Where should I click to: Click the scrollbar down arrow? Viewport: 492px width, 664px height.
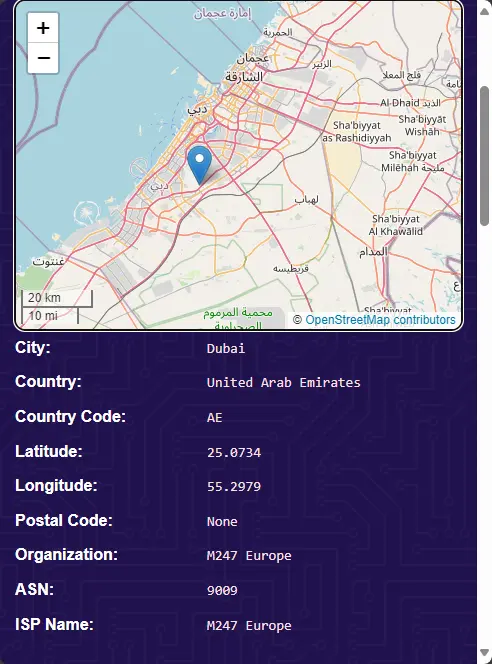[484, 653]
